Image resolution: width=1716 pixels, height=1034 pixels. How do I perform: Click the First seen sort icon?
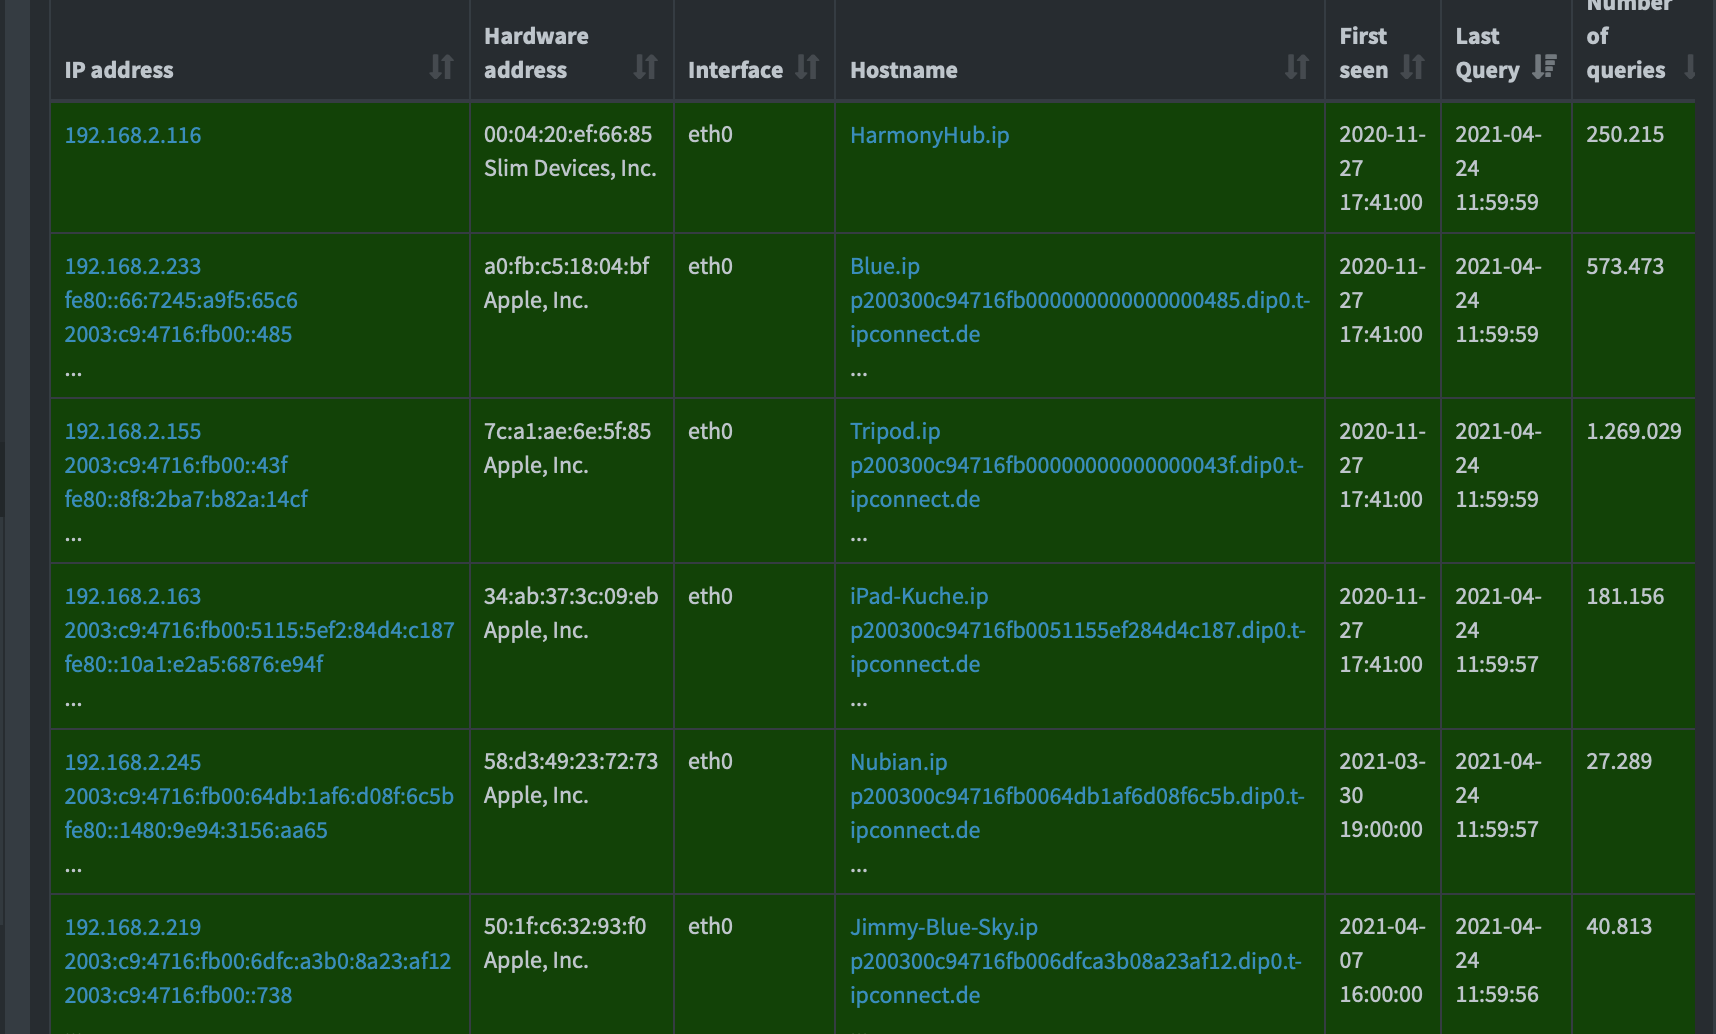click(1412, 67)
